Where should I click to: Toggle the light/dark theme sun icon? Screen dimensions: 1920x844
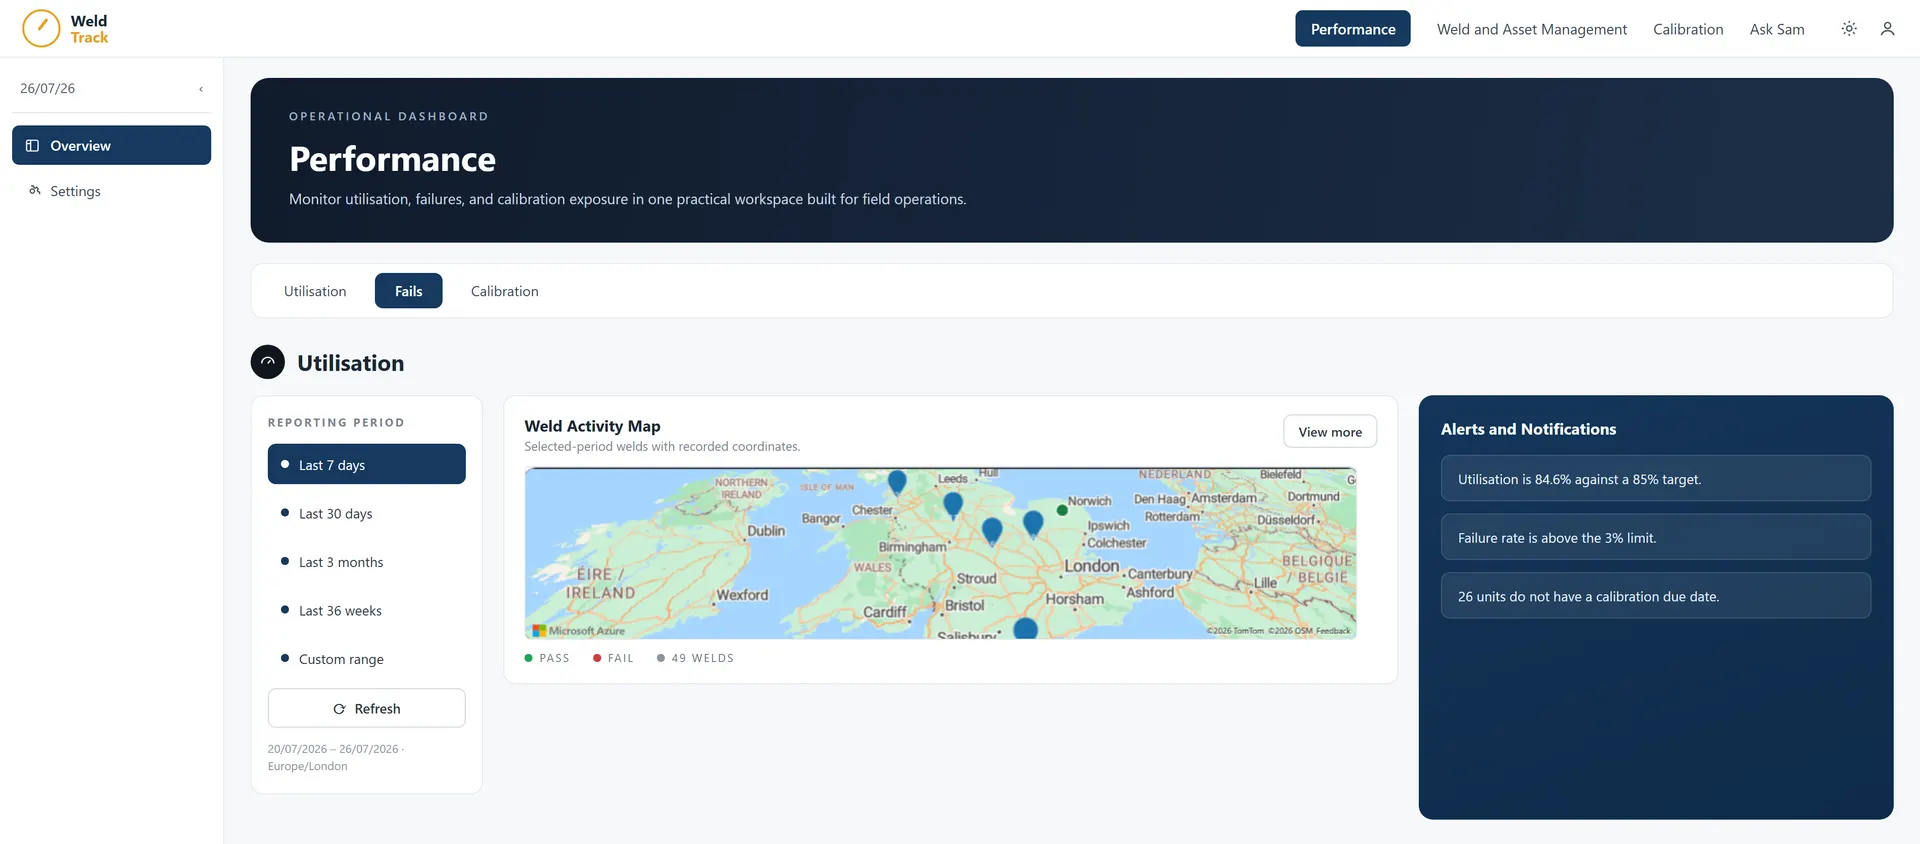click(1849, 29)
